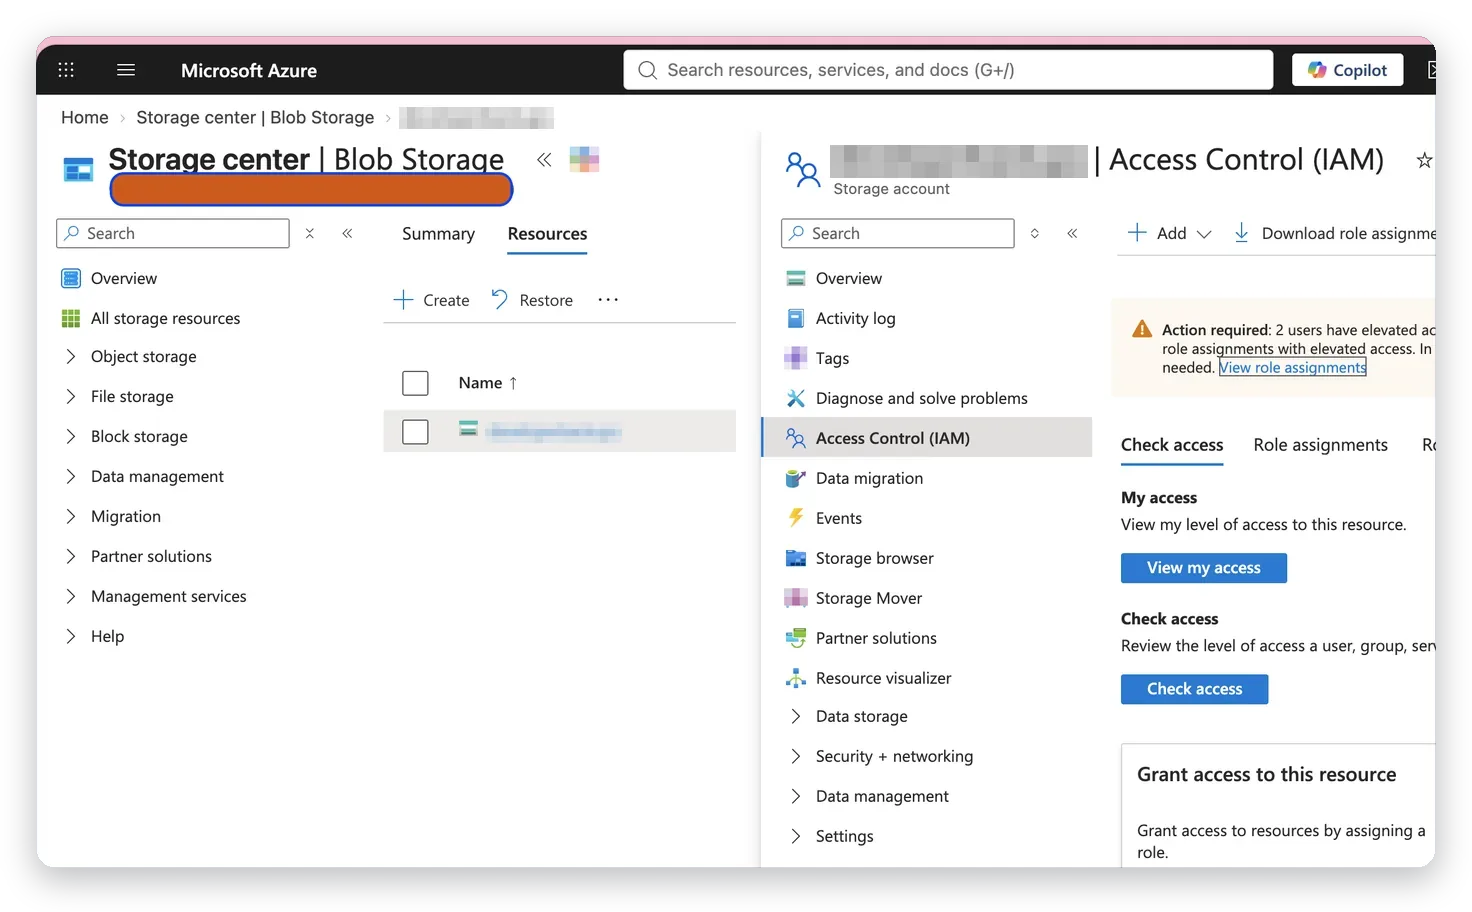Open Activity log
The height and width of the screenshot is (912, 1472).
click(x=855, y=318)
